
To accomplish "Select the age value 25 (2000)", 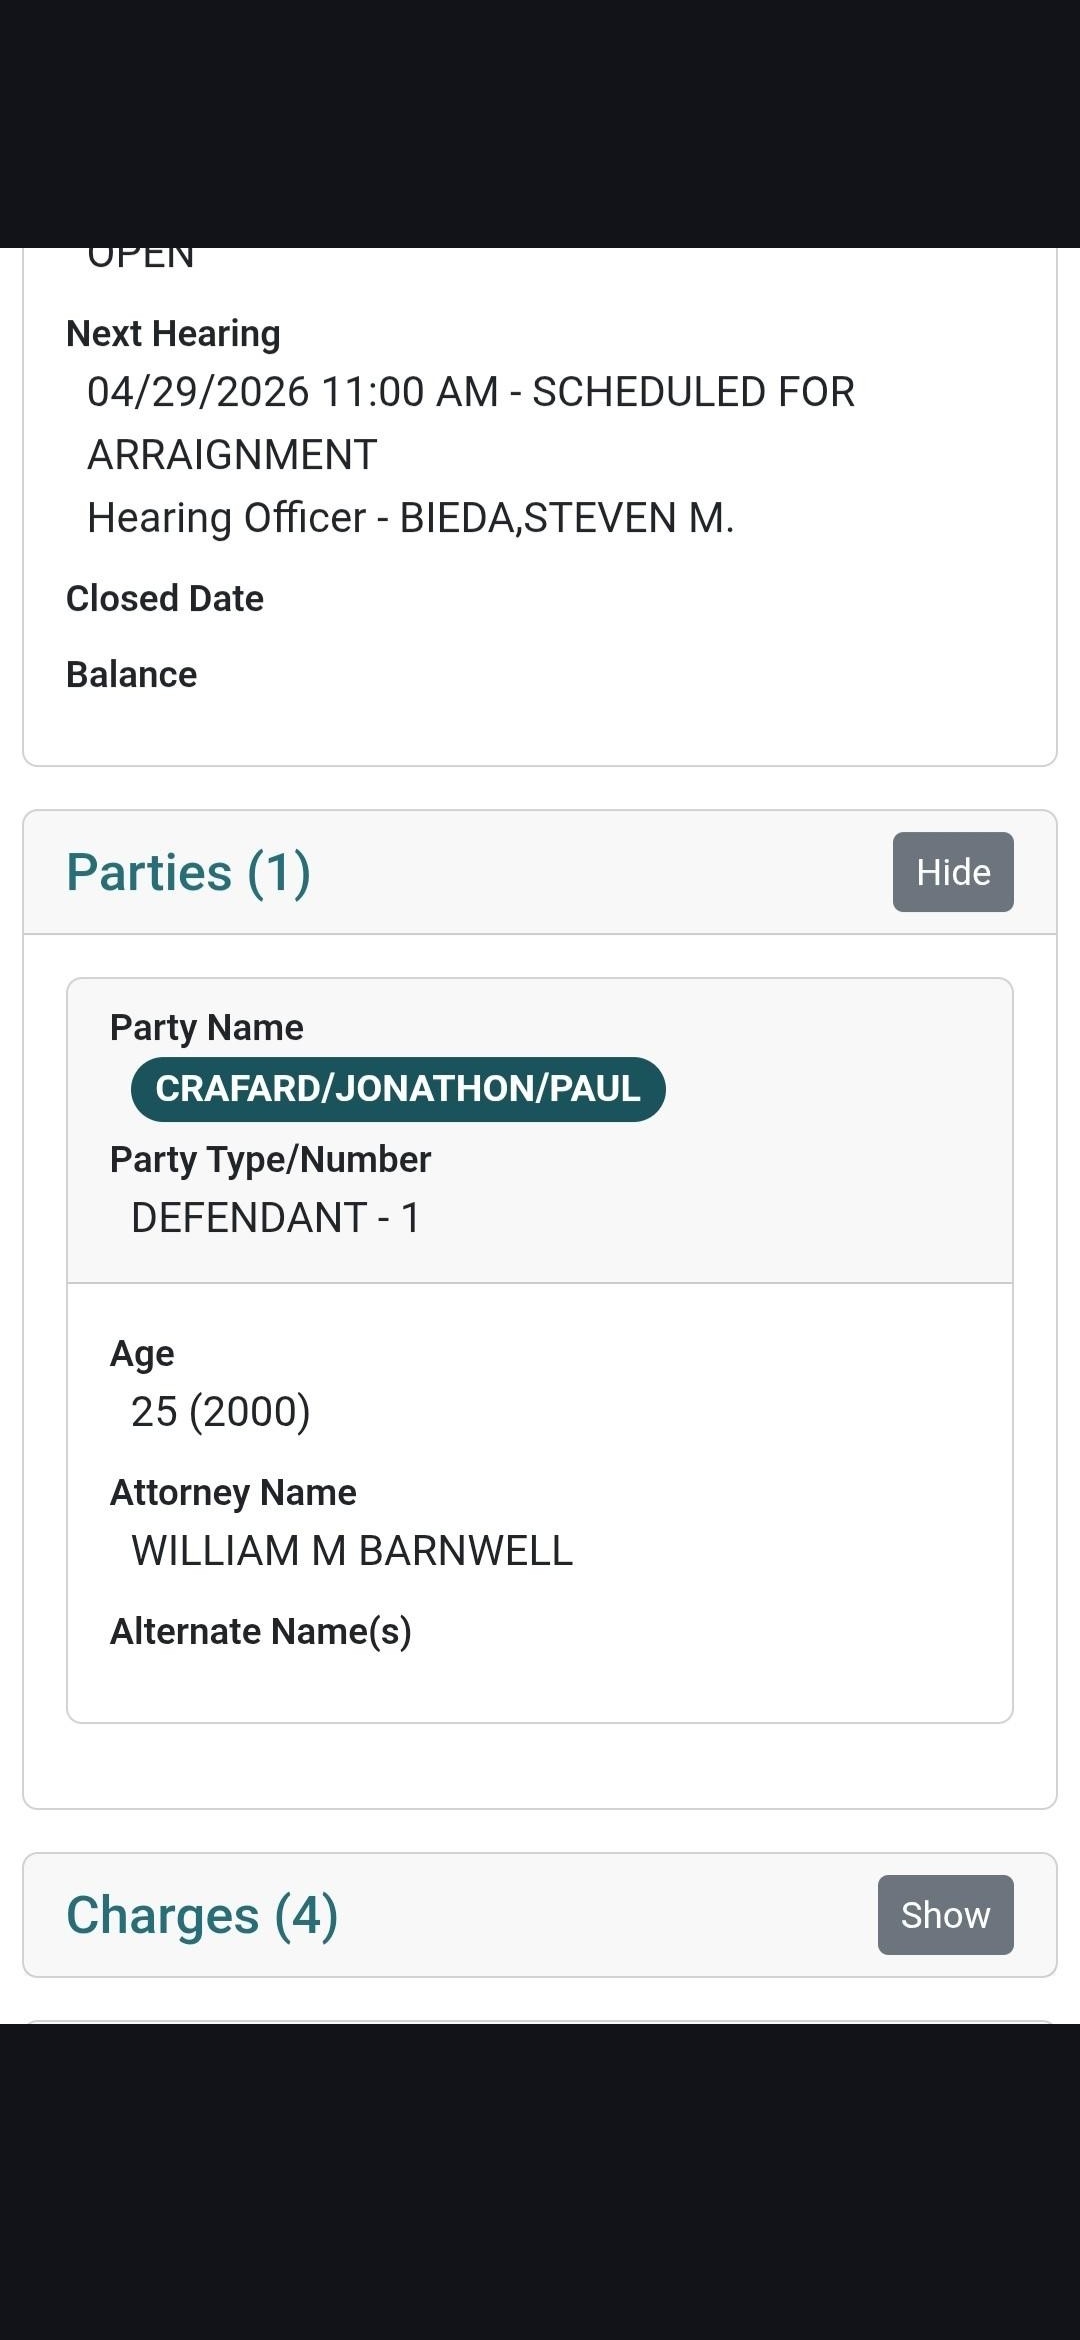I will pos(221,1412).
